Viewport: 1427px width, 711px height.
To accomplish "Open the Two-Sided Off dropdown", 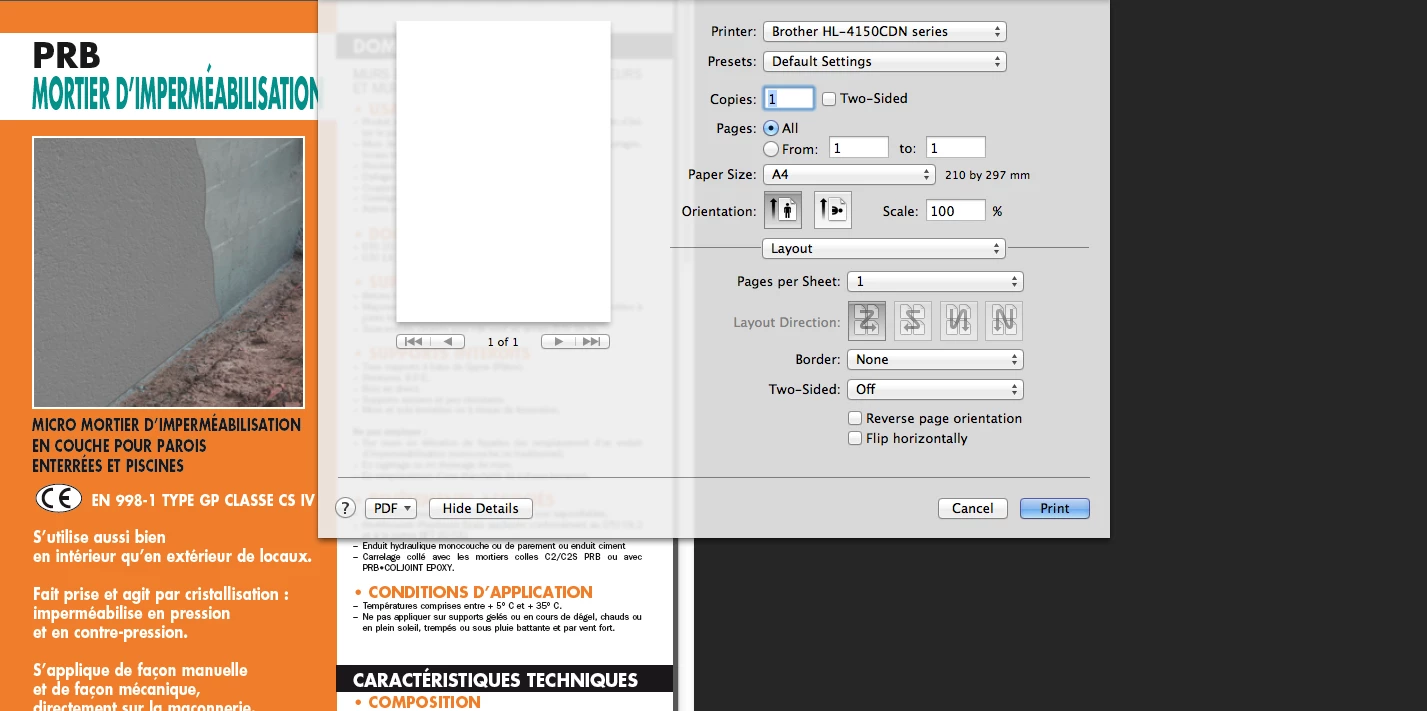I will (935, 389).
